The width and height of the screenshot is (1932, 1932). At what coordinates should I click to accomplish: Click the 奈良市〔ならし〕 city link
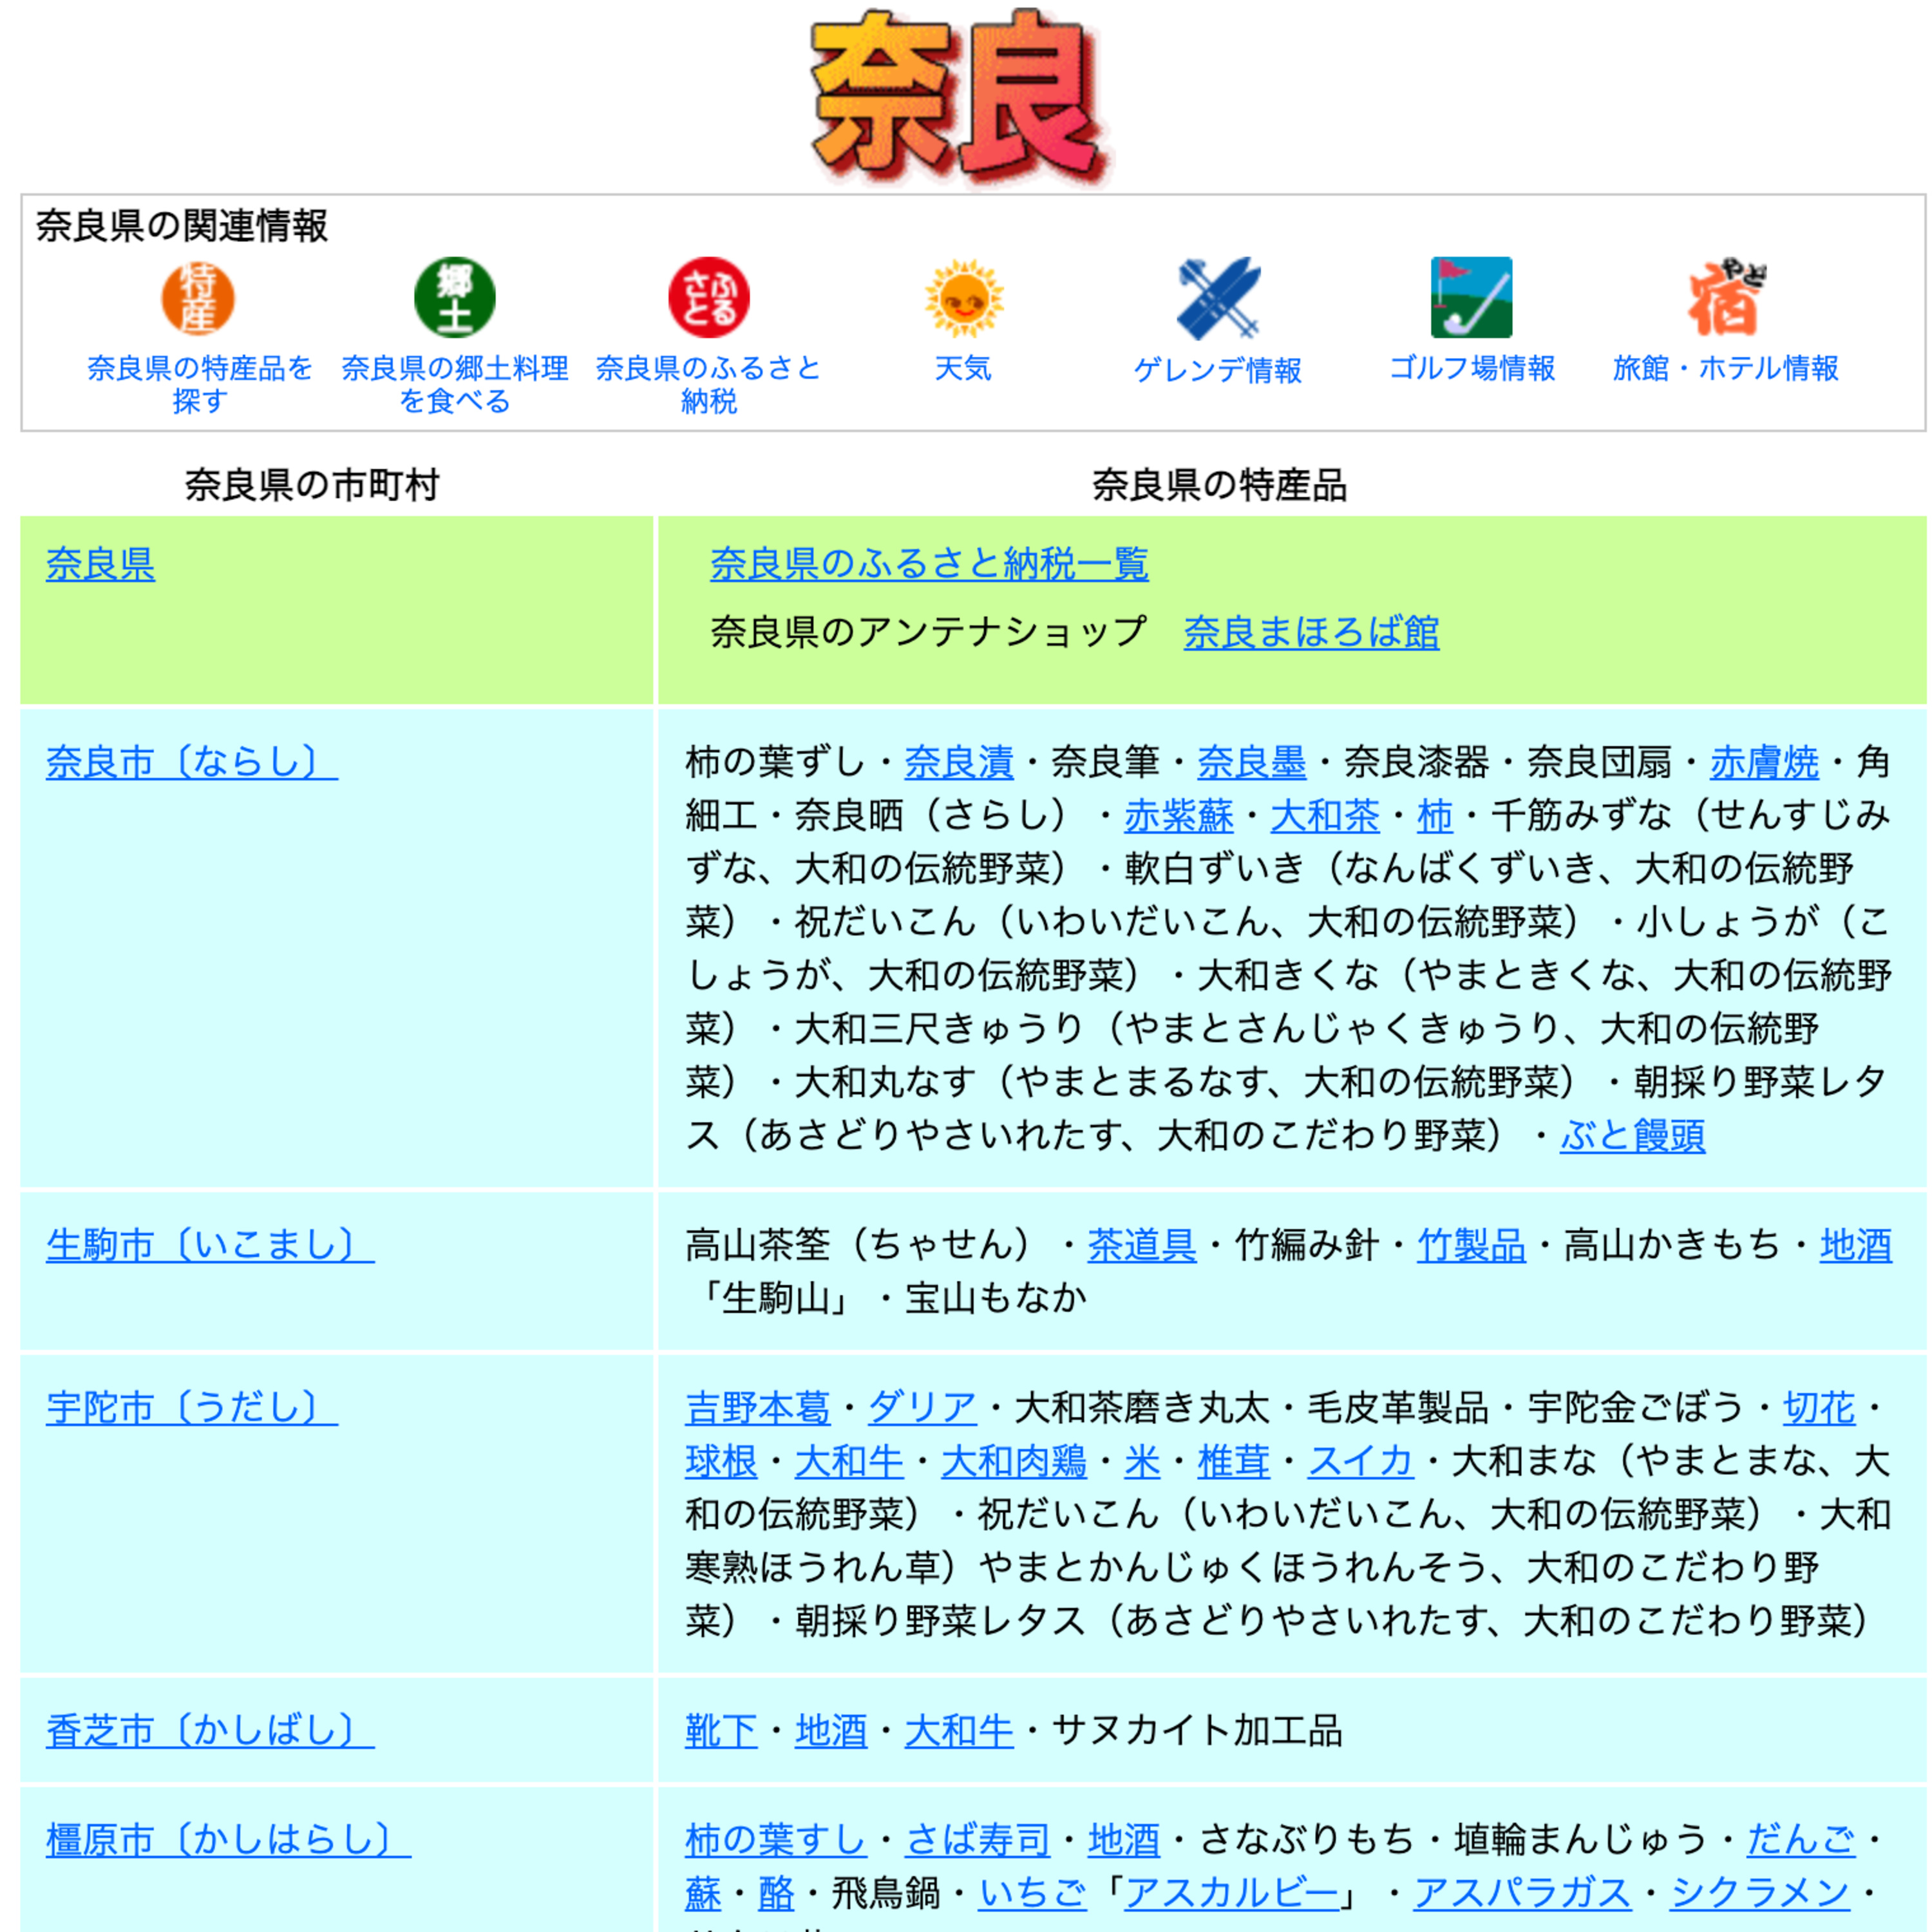(x=192, y=762)
